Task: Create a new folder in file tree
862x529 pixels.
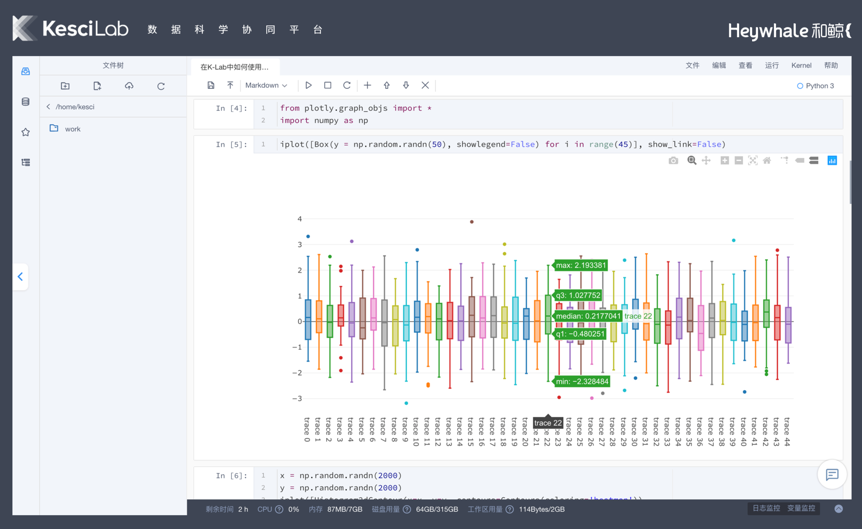Action: click(x=65, y=86)
